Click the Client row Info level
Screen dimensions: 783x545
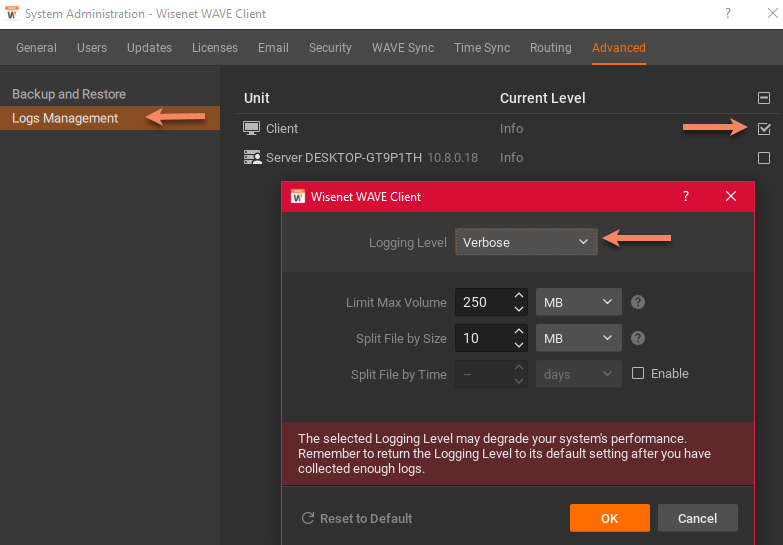point(511,128)
